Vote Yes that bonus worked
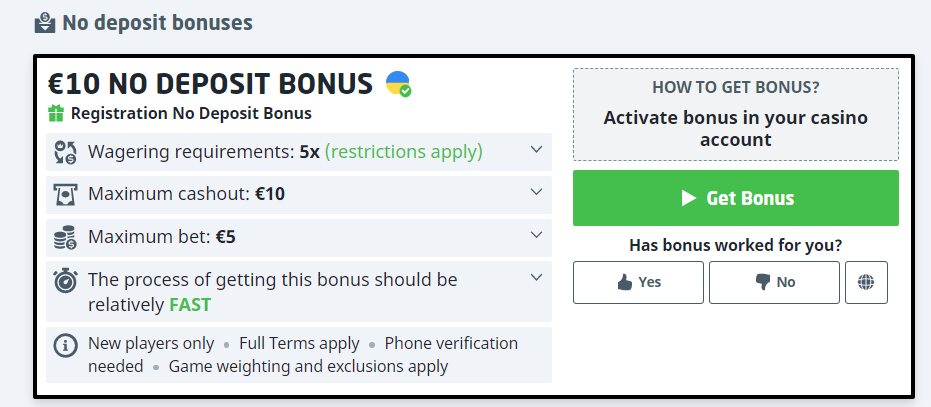 point(638,282)
